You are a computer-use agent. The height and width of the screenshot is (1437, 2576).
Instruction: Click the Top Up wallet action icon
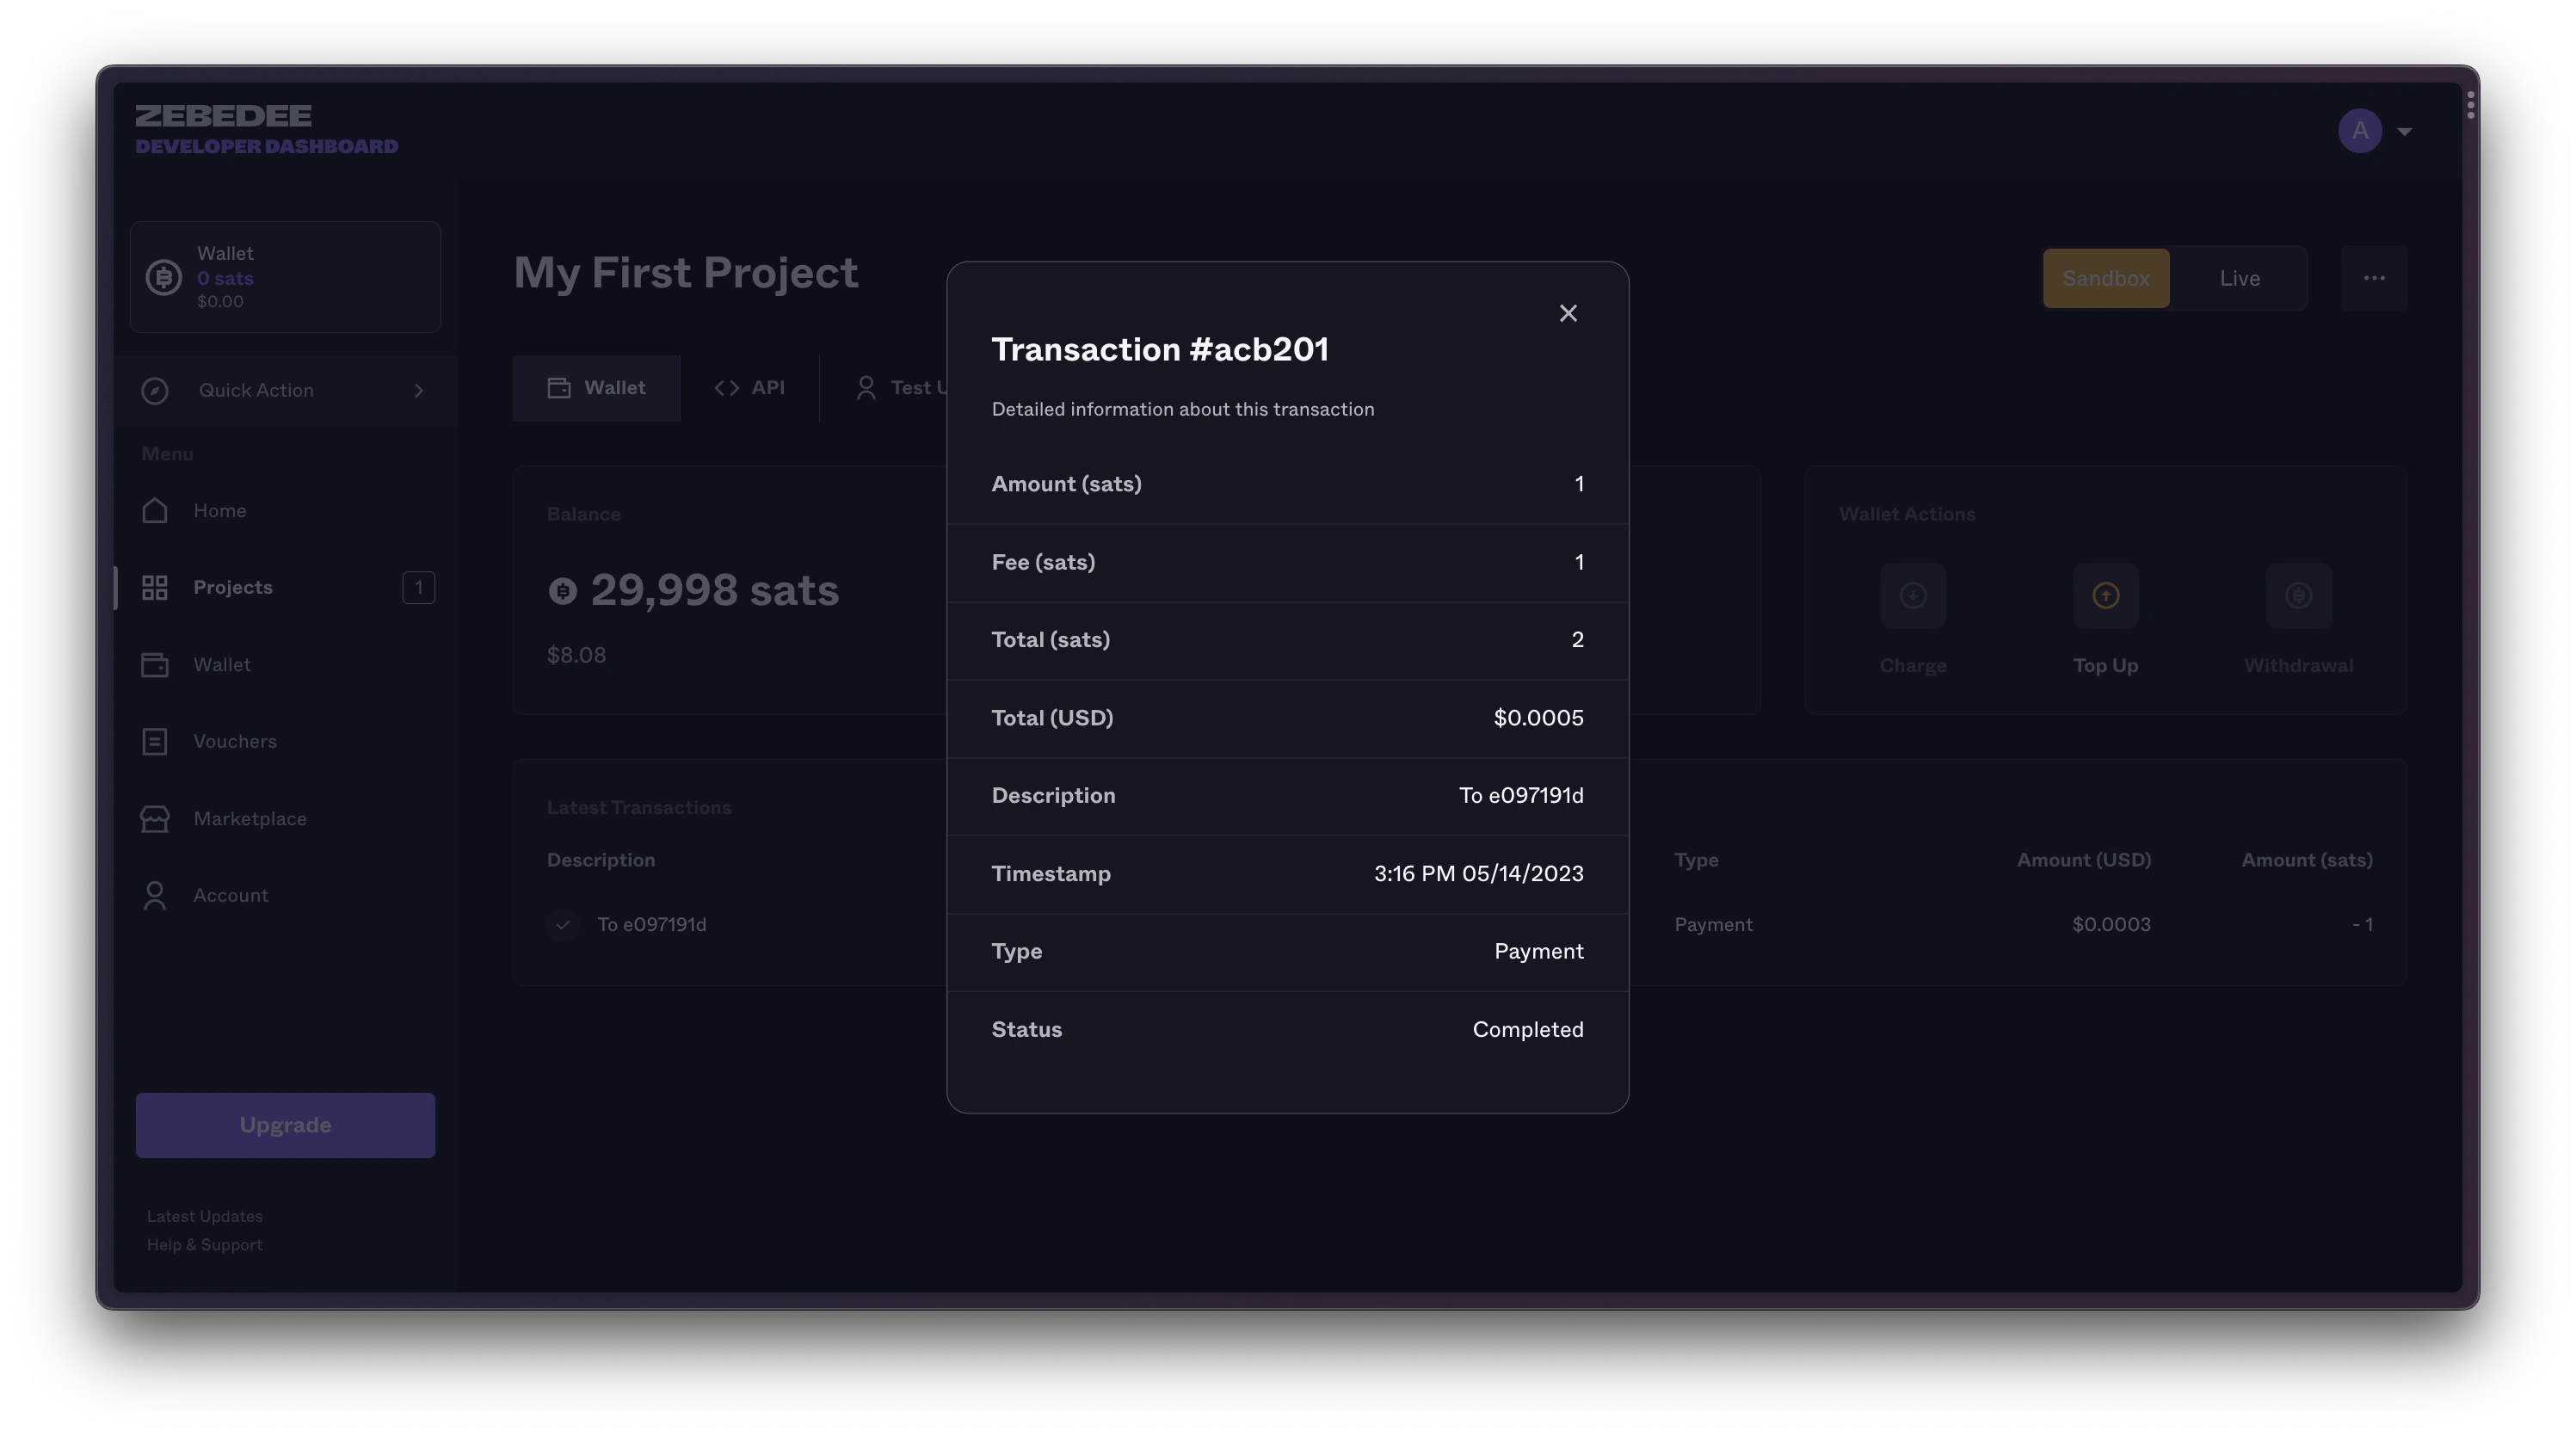2105,595
